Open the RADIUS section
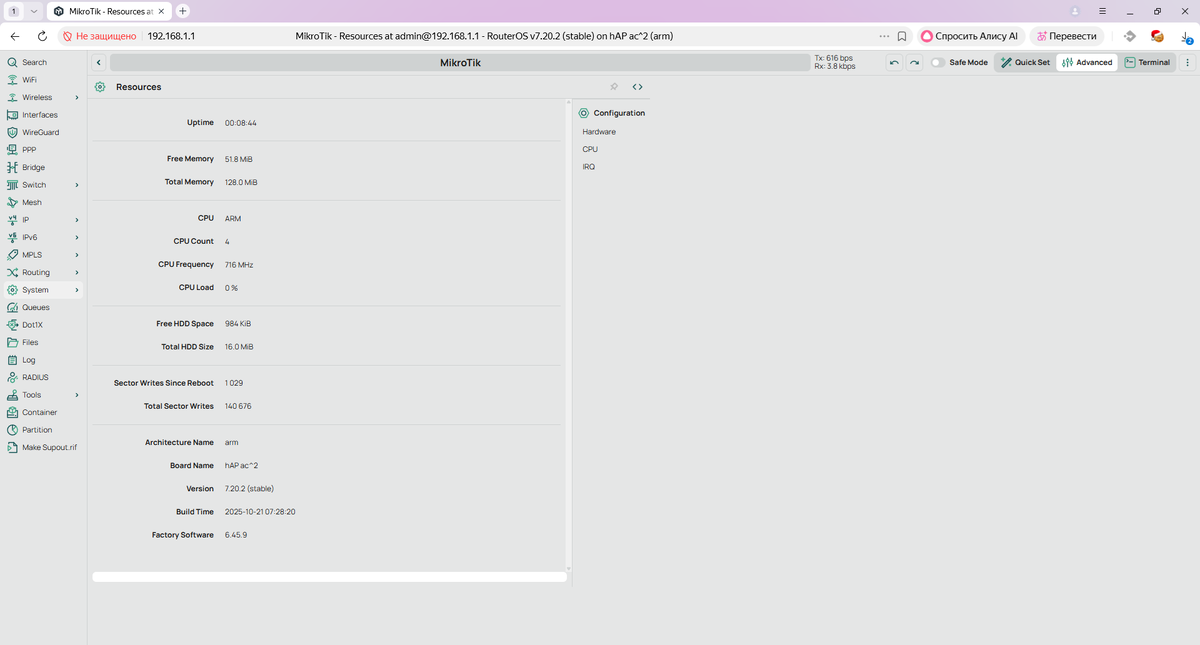 (x=35, y=377)
